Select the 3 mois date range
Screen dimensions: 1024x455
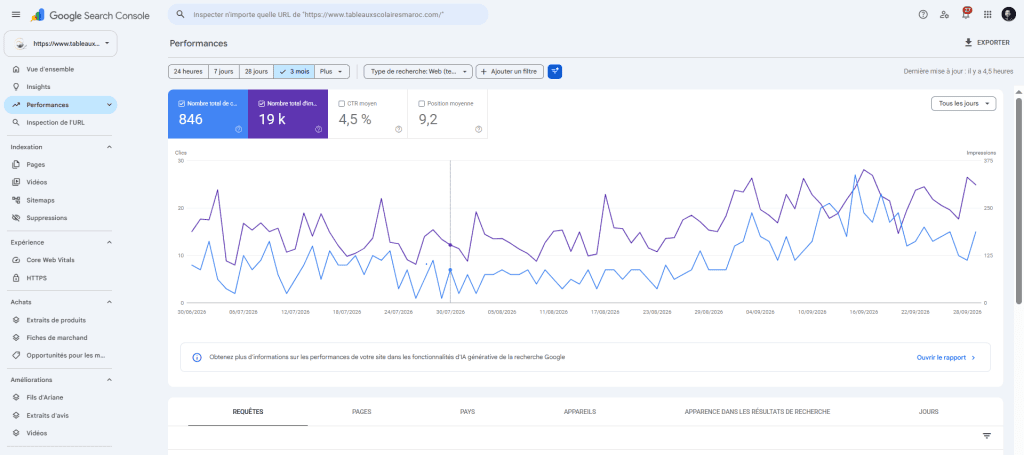click(x=294, y=72)
